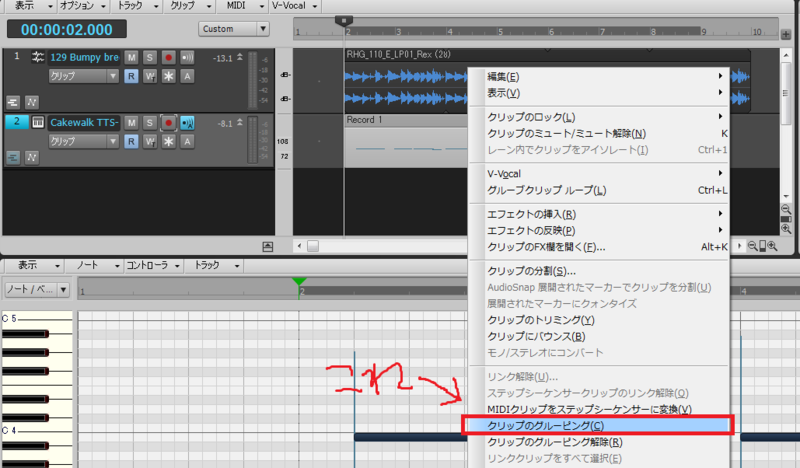Click horizontal scrollbar thumb in track view
Screen dimensions: 800x468
(x=313, y=246)
